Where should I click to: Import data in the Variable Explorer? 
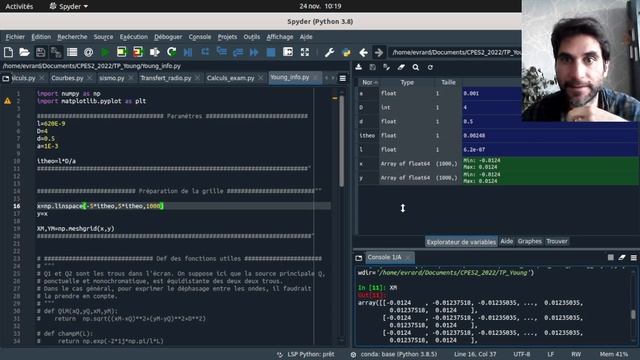tap(358, 67)
